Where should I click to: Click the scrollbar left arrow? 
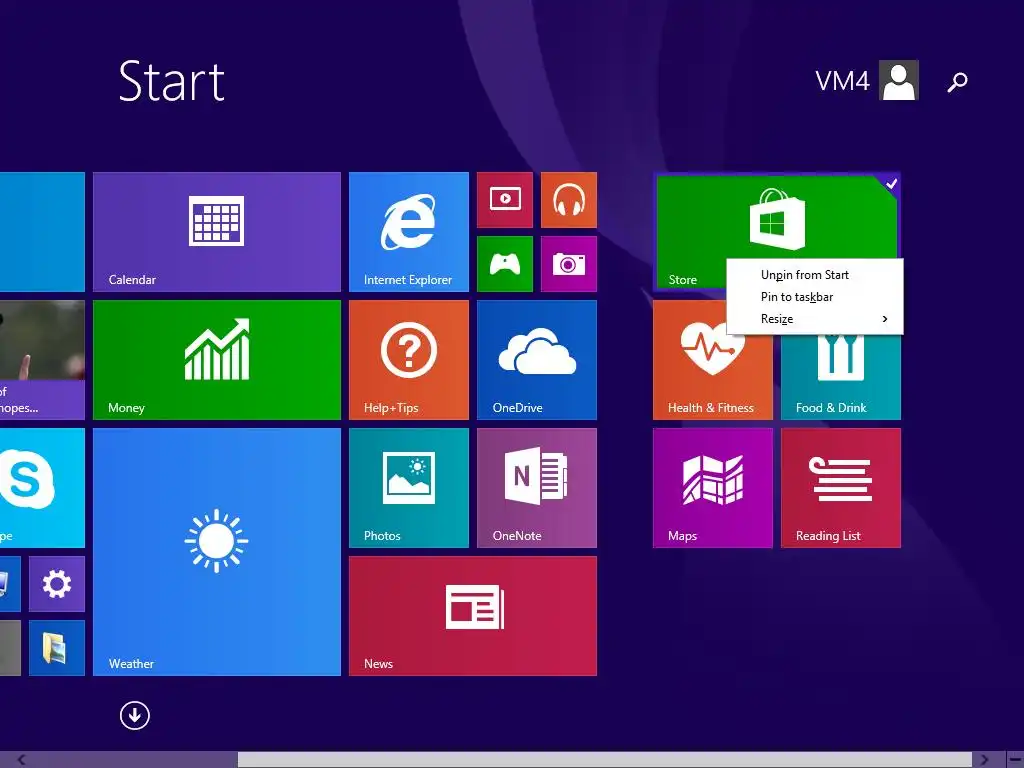[x=22, y=760]
